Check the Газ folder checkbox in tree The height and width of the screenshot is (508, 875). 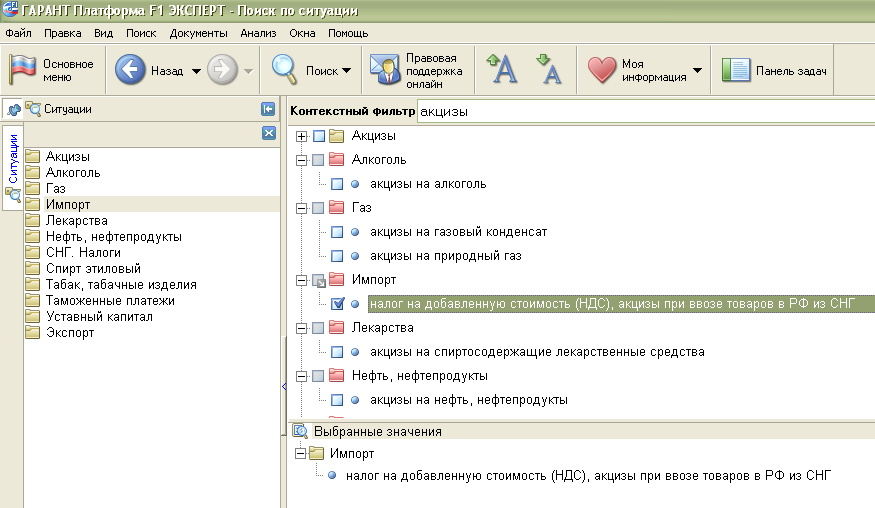pyautogui.click(x=318, y=208)
